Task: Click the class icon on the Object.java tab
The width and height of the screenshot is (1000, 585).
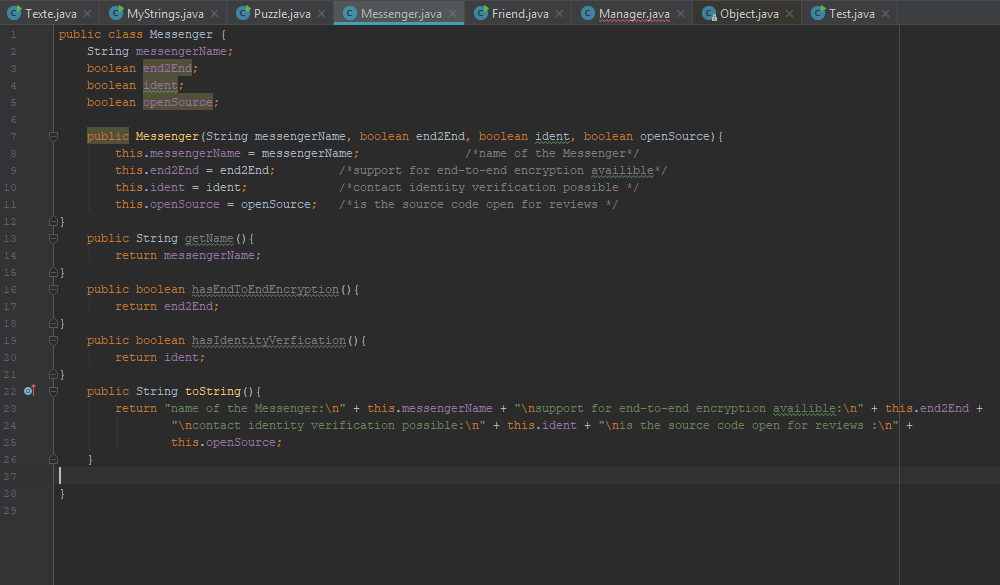Action: click(x=709, y=14)
